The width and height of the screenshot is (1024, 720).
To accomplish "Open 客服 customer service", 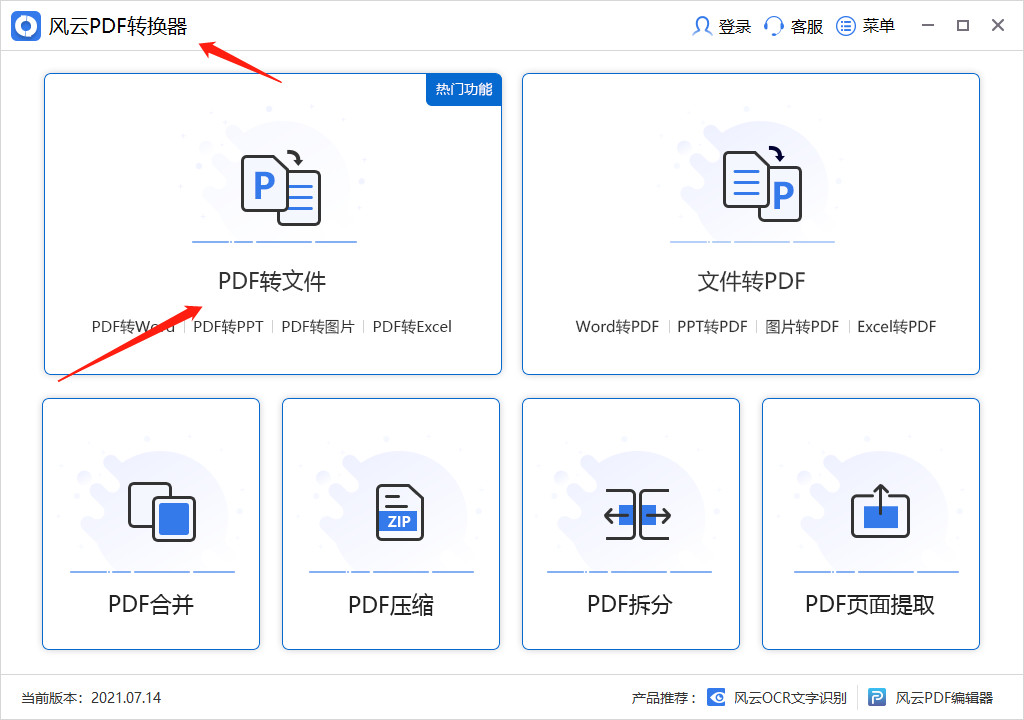I will pyautogui.click(x=807, y=27).
